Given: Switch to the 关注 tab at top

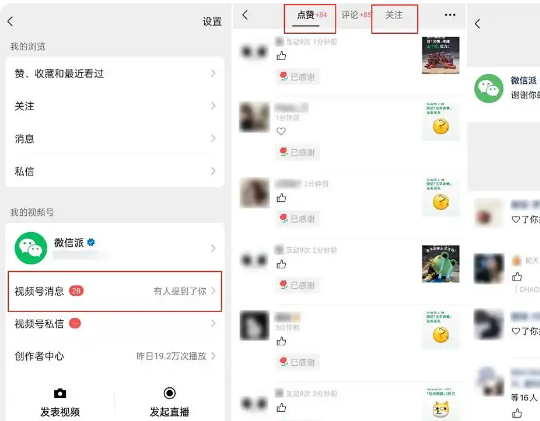Looking at the screenshot, I should tap(394, 15).
